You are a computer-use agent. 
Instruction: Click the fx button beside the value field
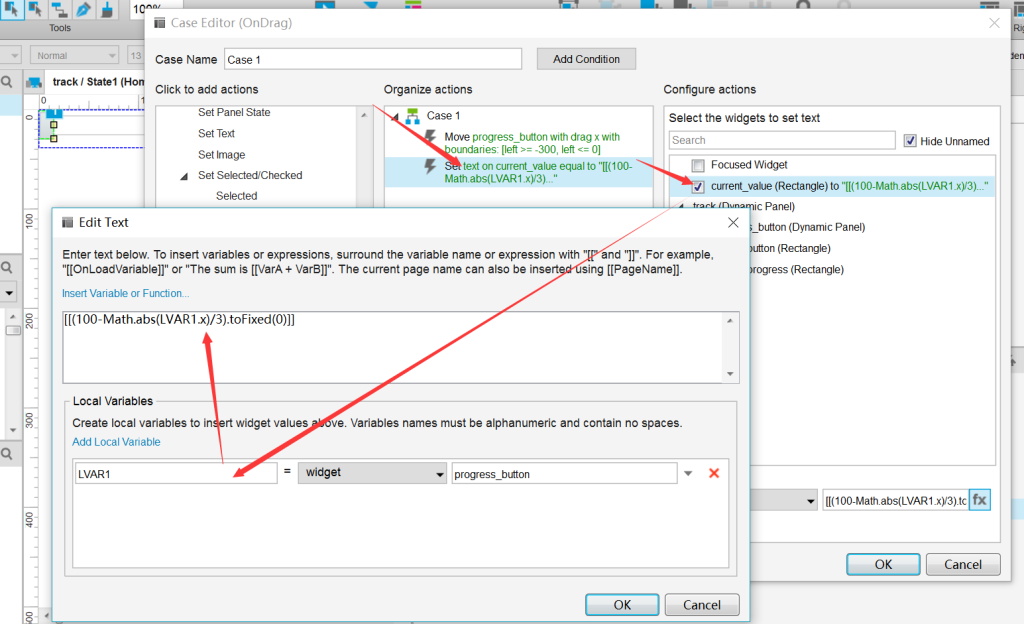click(980, 500)
